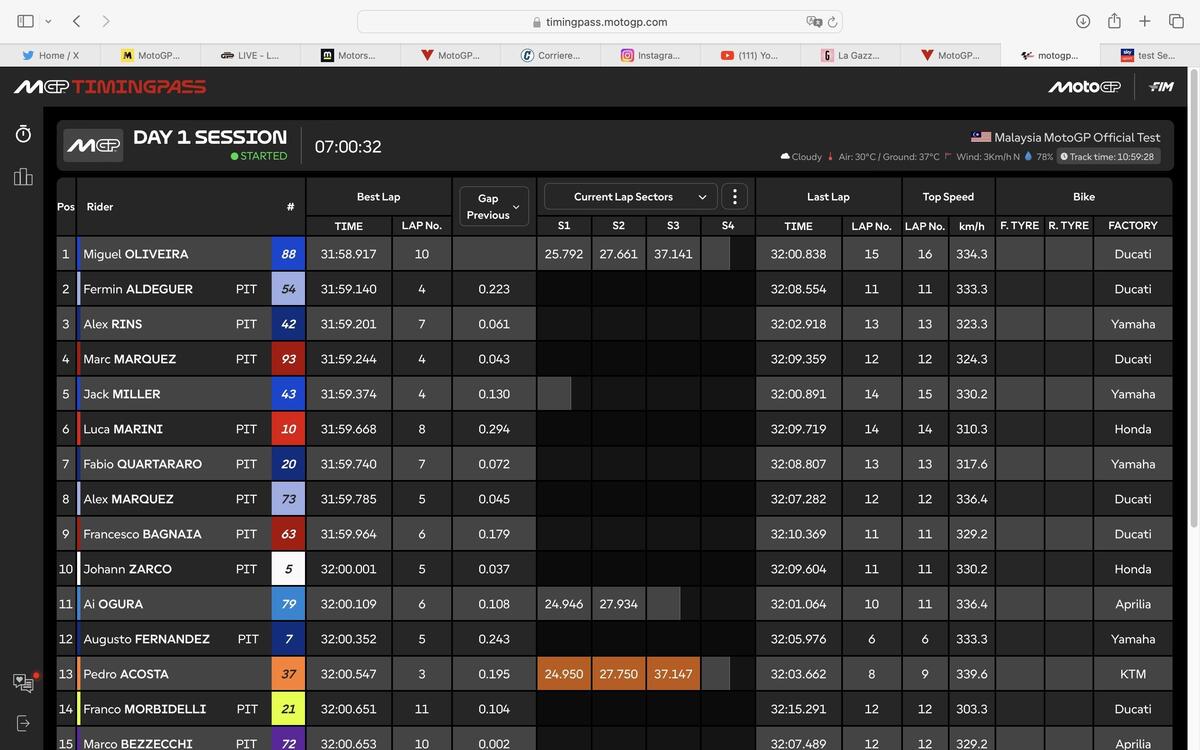Click the MotoGP Timingpass logo link

[x=110, y=87]
